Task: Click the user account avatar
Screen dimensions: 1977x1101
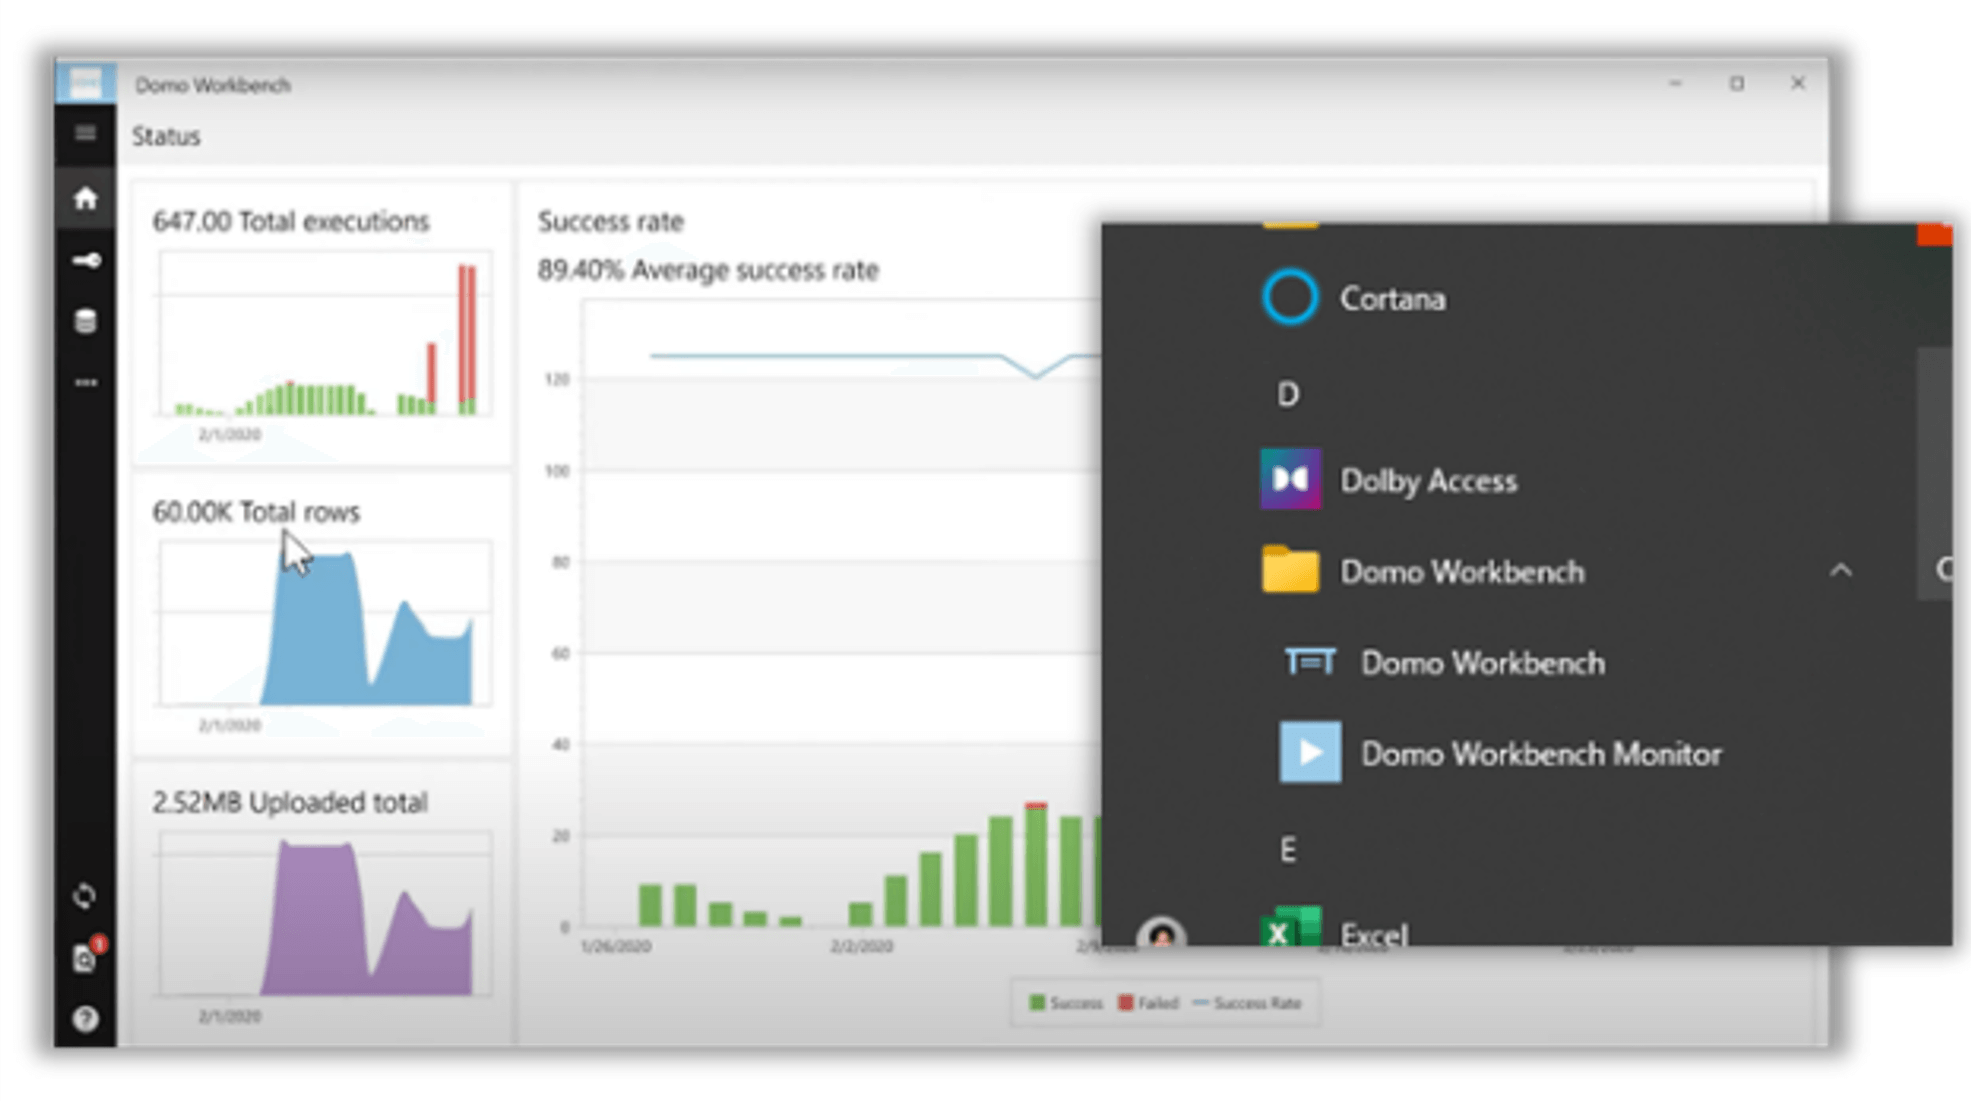Action: tap(1161, 935)
